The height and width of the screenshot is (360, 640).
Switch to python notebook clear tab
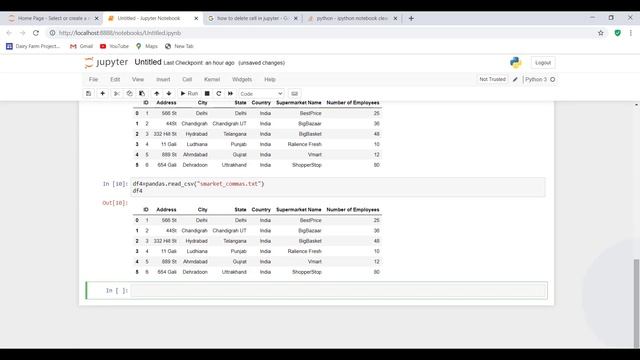[352, 18]
